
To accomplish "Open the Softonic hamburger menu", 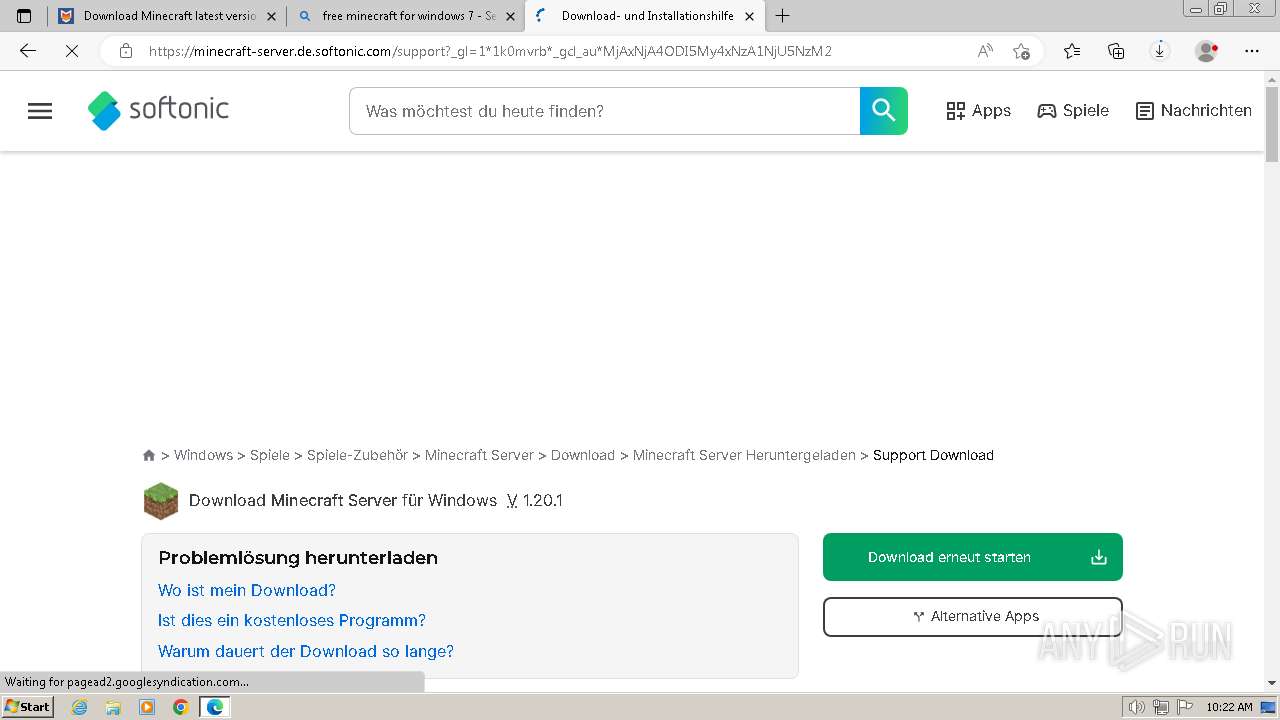I will coord(40,111).
